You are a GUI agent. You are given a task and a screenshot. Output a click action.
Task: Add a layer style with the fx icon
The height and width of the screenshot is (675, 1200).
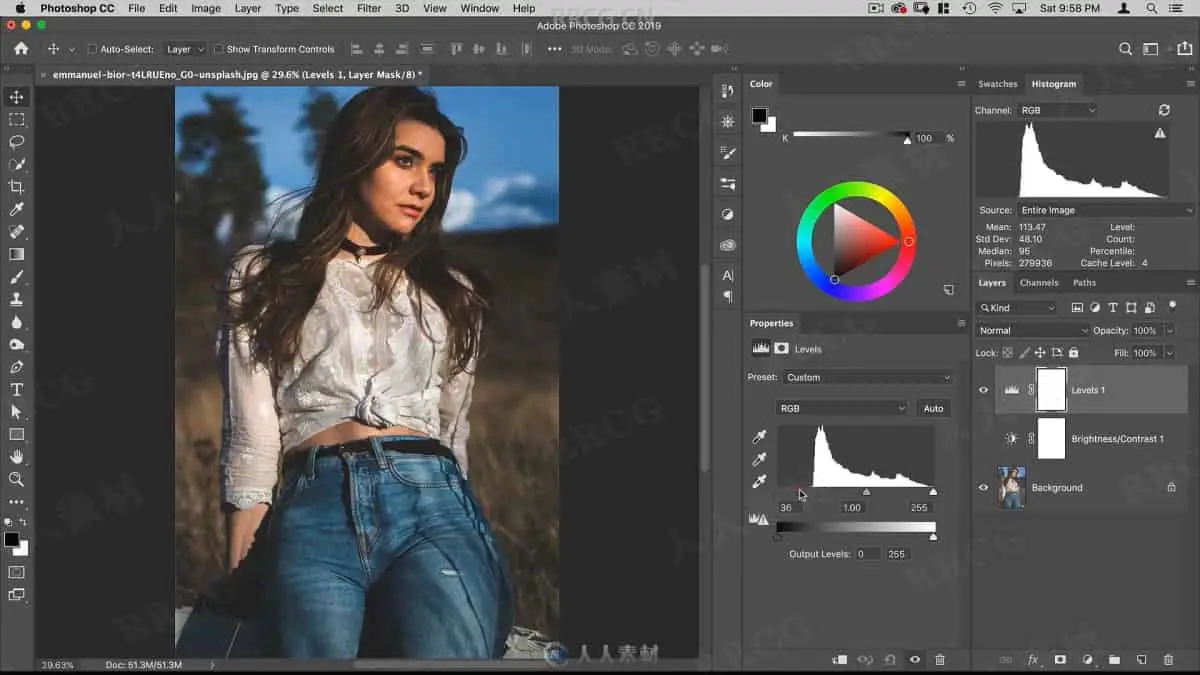pyautogui.click(x=1033, y=660)
